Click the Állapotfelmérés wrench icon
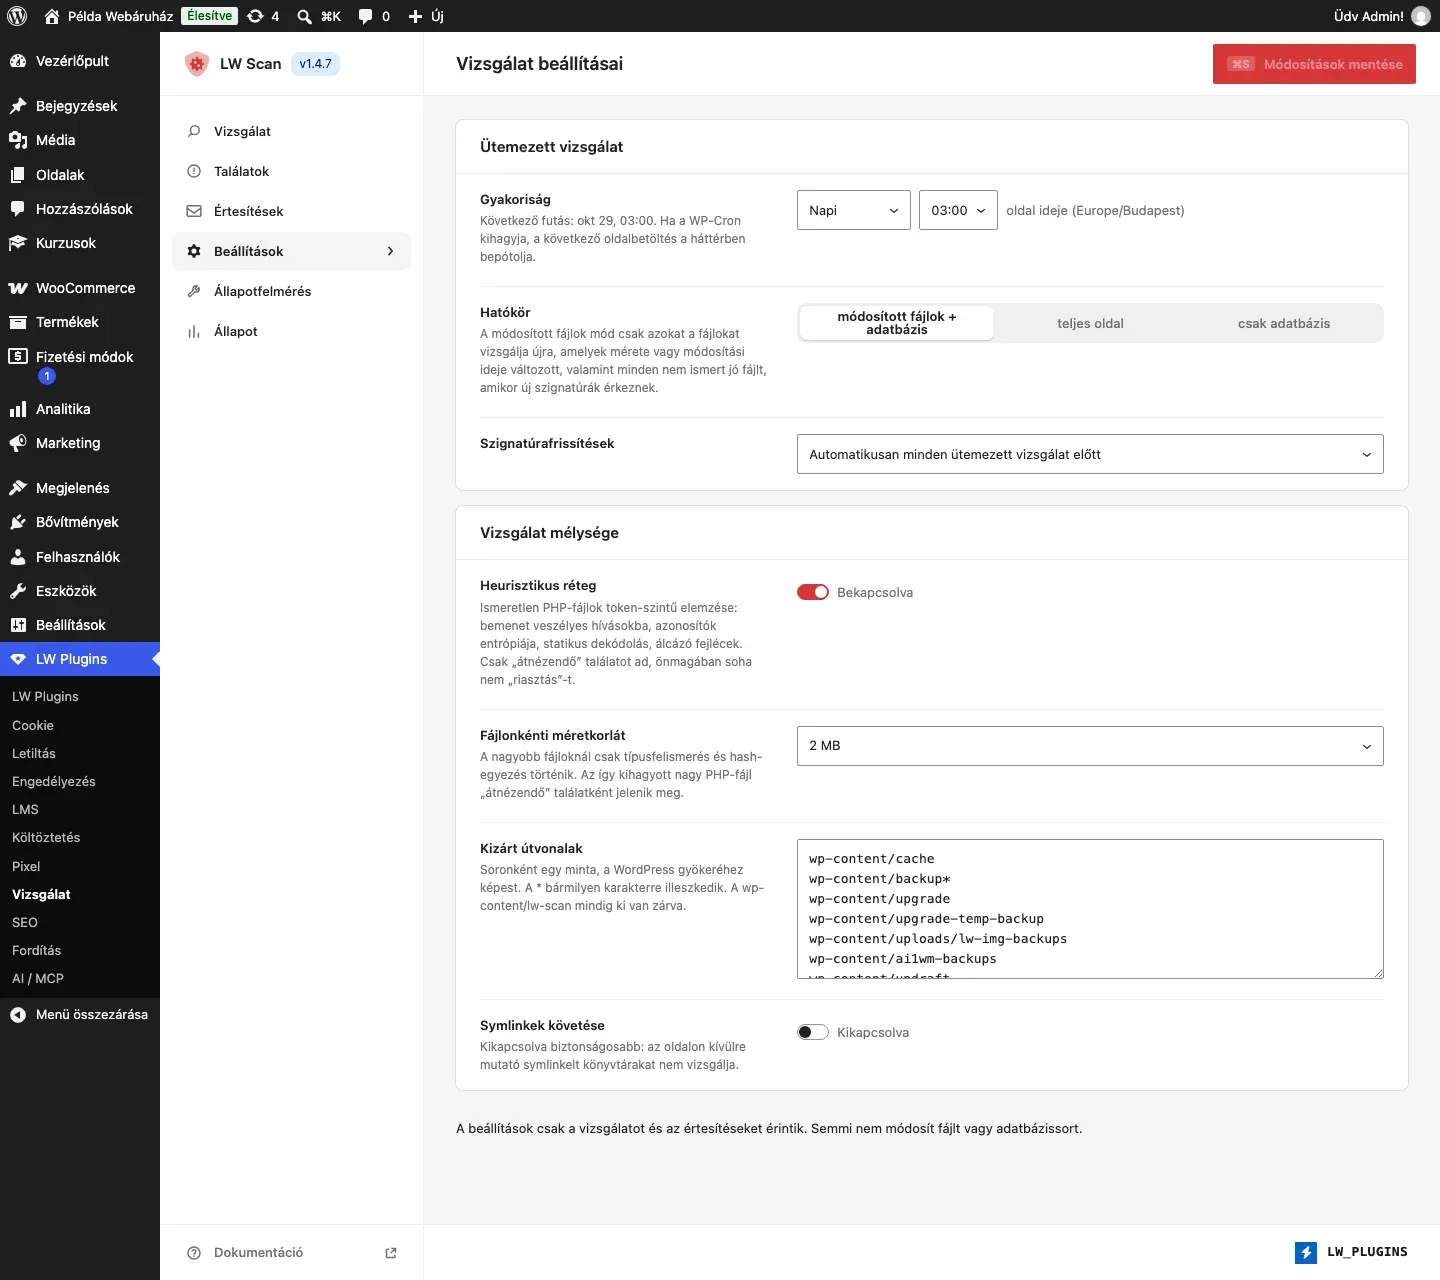 pos(194,291)
